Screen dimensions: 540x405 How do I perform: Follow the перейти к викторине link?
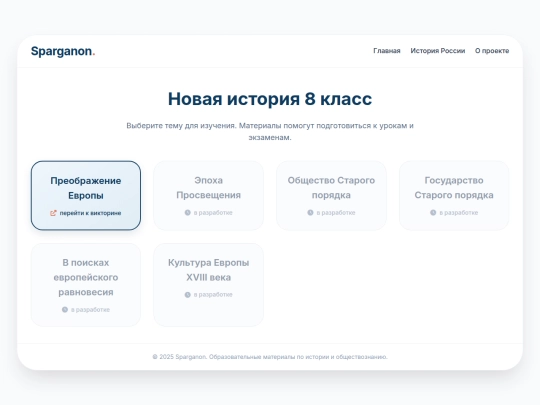pyautogui.click(x=90, y=213)
